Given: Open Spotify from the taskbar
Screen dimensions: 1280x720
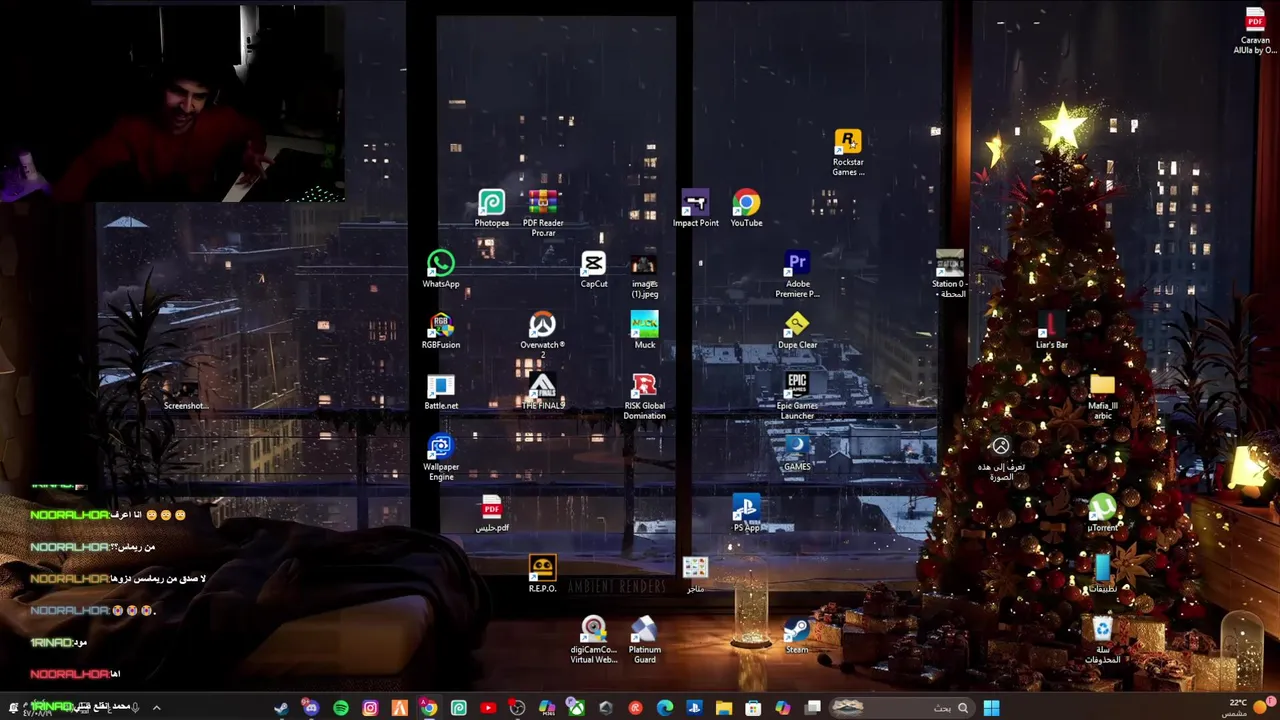Looking at the screenshot, I should [341, 708].
